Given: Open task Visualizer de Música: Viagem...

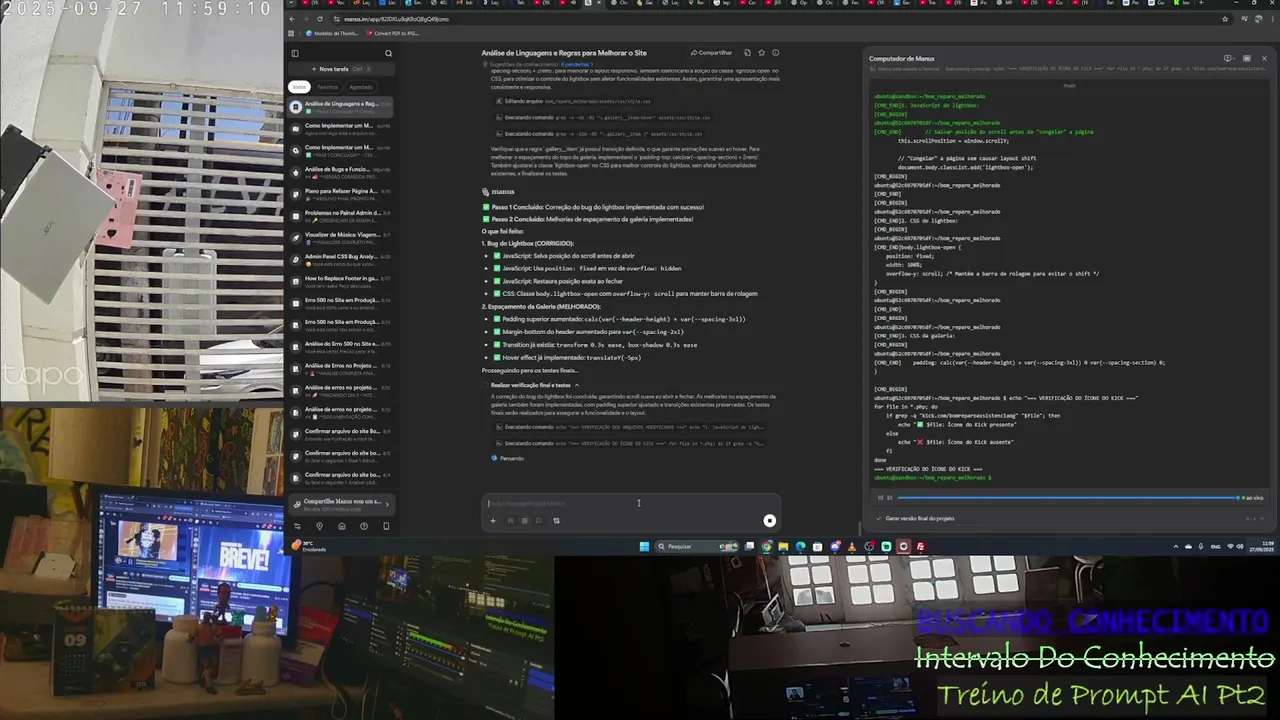Looking at the screenshot, I should (x=341, y=238).
